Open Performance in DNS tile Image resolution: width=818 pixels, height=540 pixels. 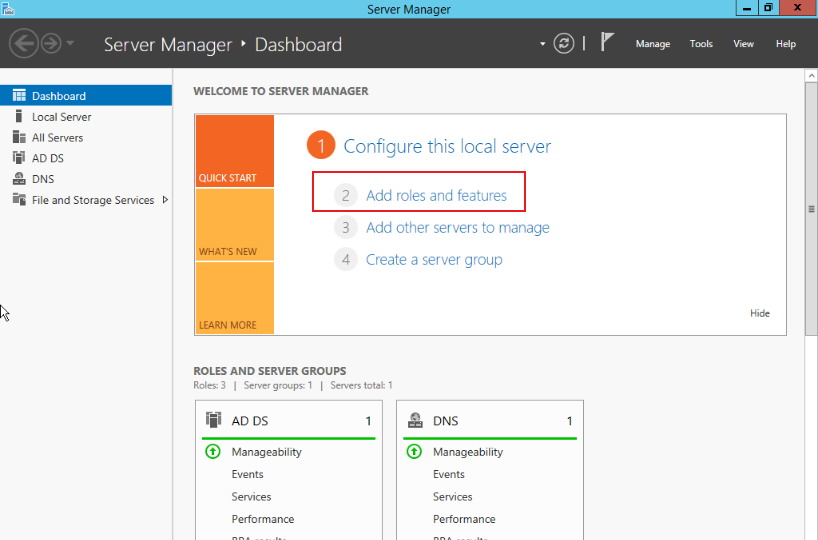[x=464, y=519]
